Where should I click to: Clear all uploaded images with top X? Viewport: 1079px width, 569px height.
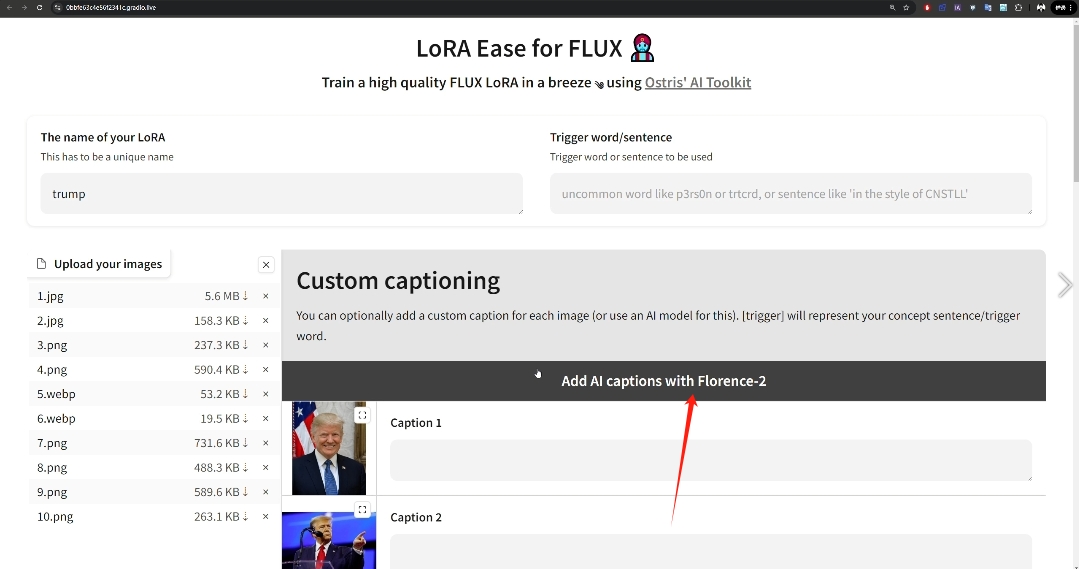point(266,265)
